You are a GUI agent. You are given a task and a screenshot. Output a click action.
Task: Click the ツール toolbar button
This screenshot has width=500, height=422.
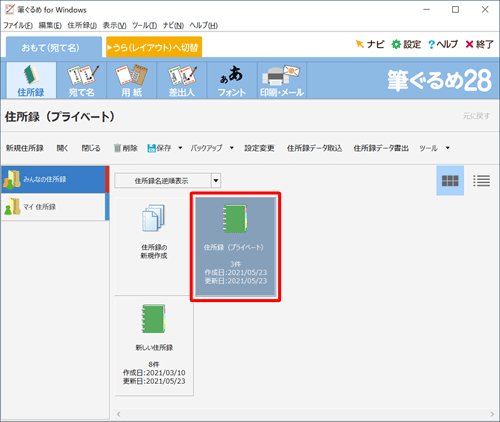pos(428,148)
